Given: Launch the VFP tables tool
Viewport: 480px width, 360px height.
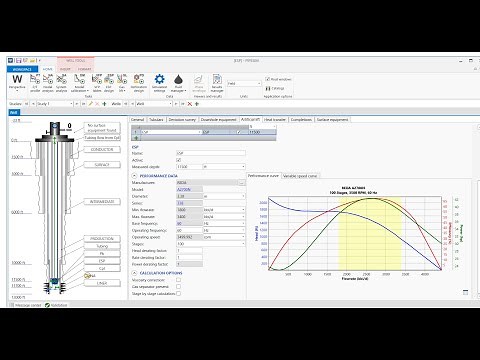Looking at the screenshot, I should pyautogui.click(x=97, y=83).
